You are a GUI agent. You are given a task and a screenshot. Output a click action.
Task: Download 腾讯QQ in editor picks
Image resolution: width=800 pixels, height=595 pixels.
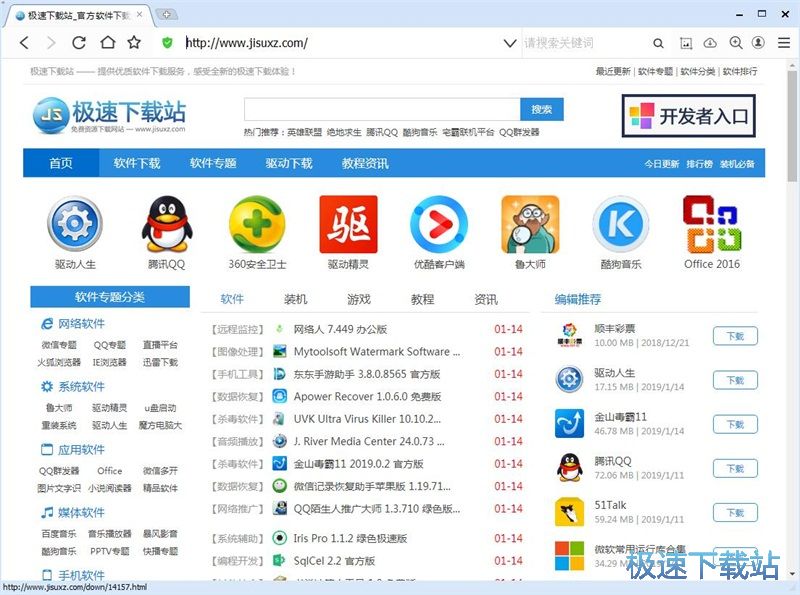coord(735,468)
